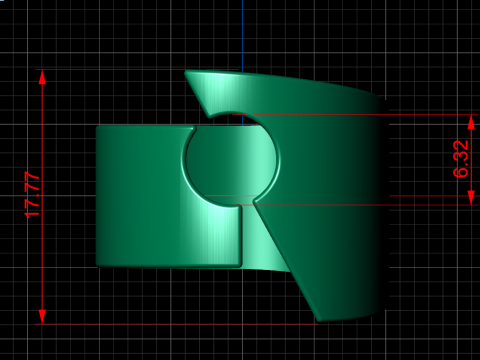Select the 6.32 dimension label
Image resolution: width=480 pixels, height=360 pixels.
click(461, 159)
